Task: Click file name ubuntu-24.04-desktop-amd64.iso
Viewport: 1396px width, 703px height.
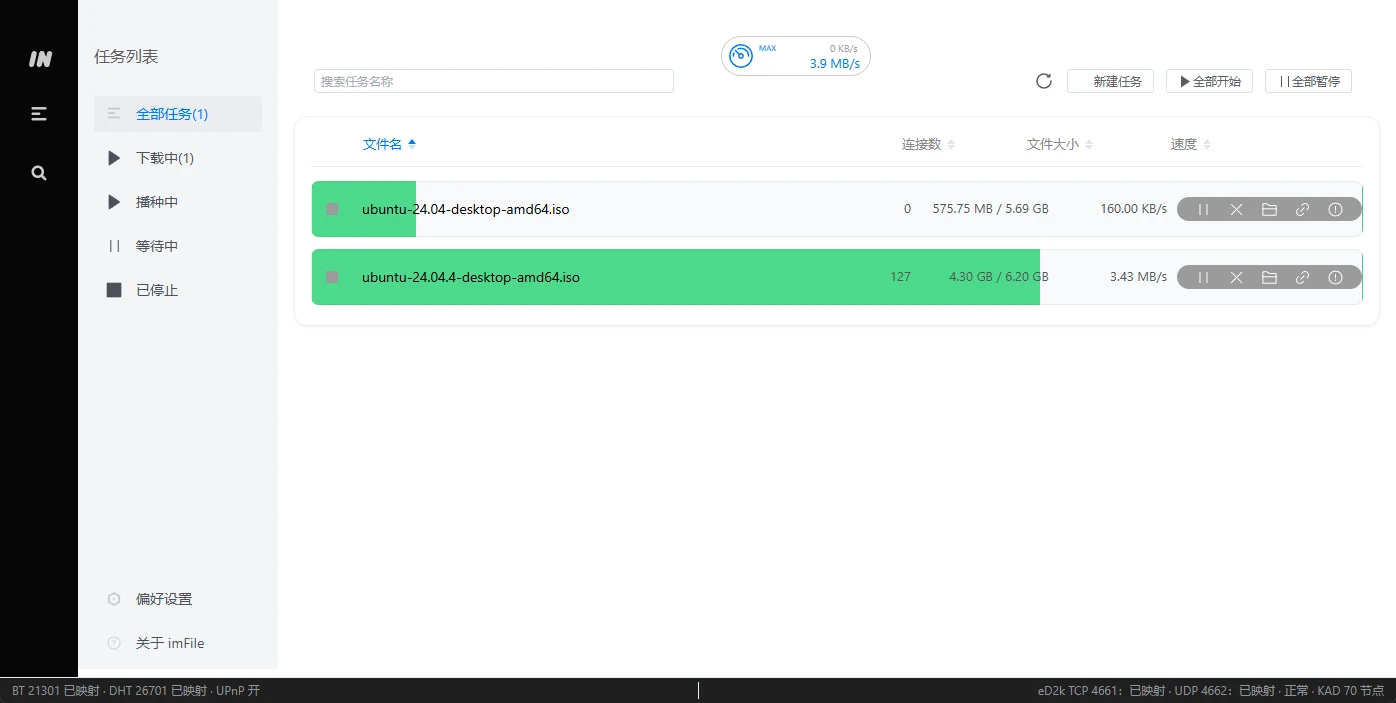Action: click(x=466, y=209)
